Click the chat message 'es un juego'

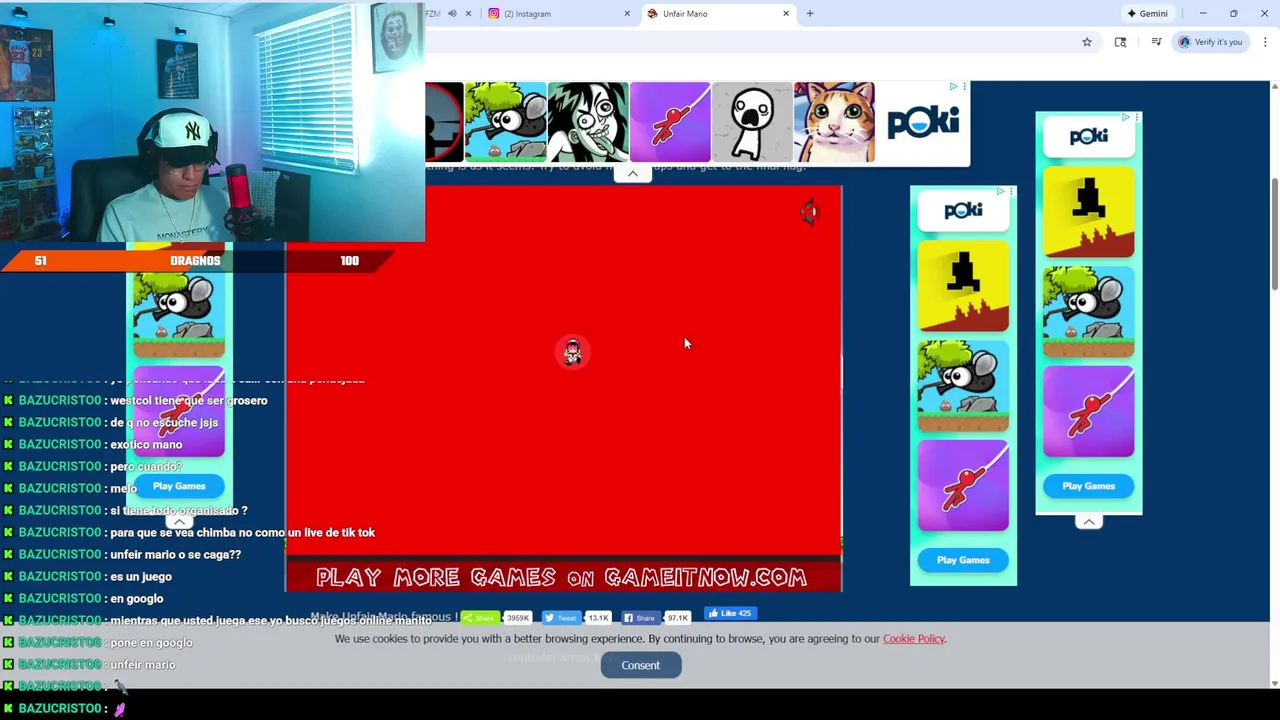tap(141, 576)
